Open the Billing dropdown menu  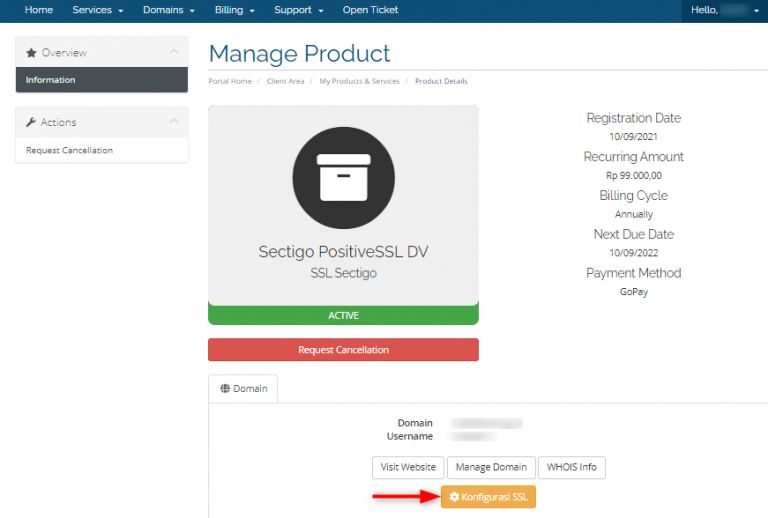pyautogui.click(x=234, y=10)
